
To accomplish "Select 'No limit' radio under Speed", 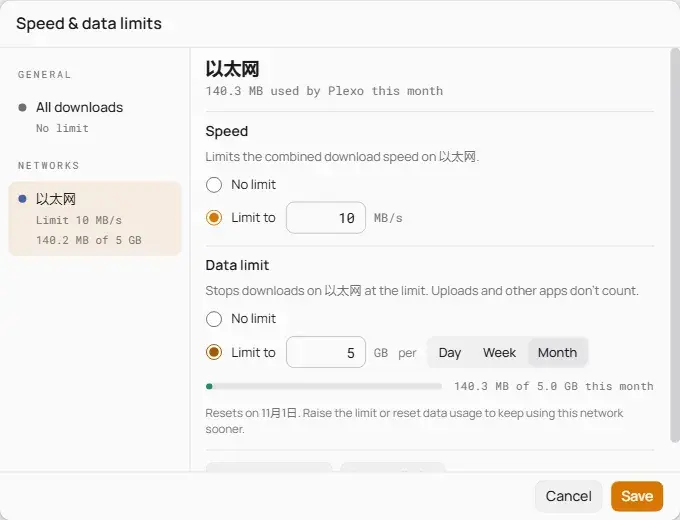I will coord(214,185).
